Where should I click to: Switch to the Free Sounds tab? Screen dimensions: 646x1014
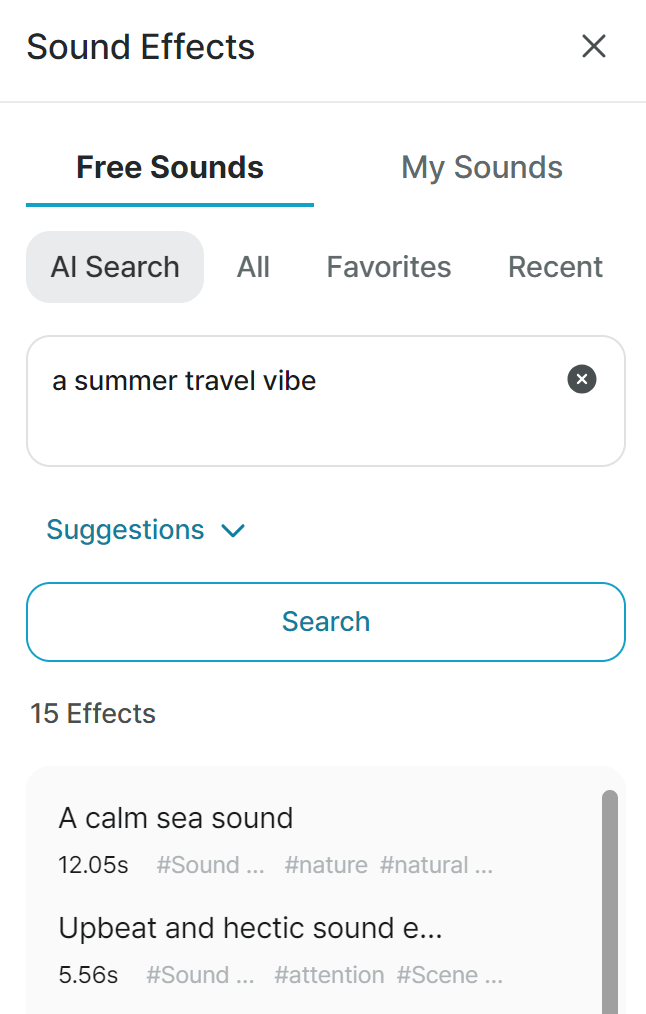point(170,167)
